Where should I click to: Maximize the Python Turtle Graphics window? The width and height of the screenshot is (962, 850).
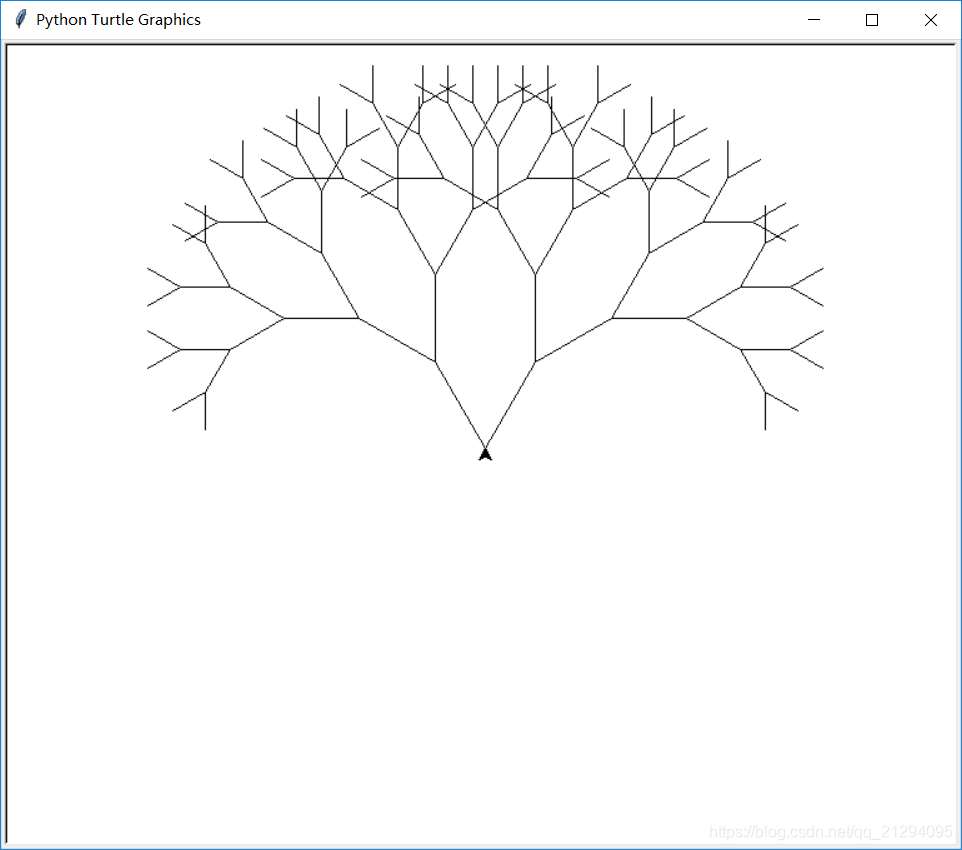(x=872, y=20)
